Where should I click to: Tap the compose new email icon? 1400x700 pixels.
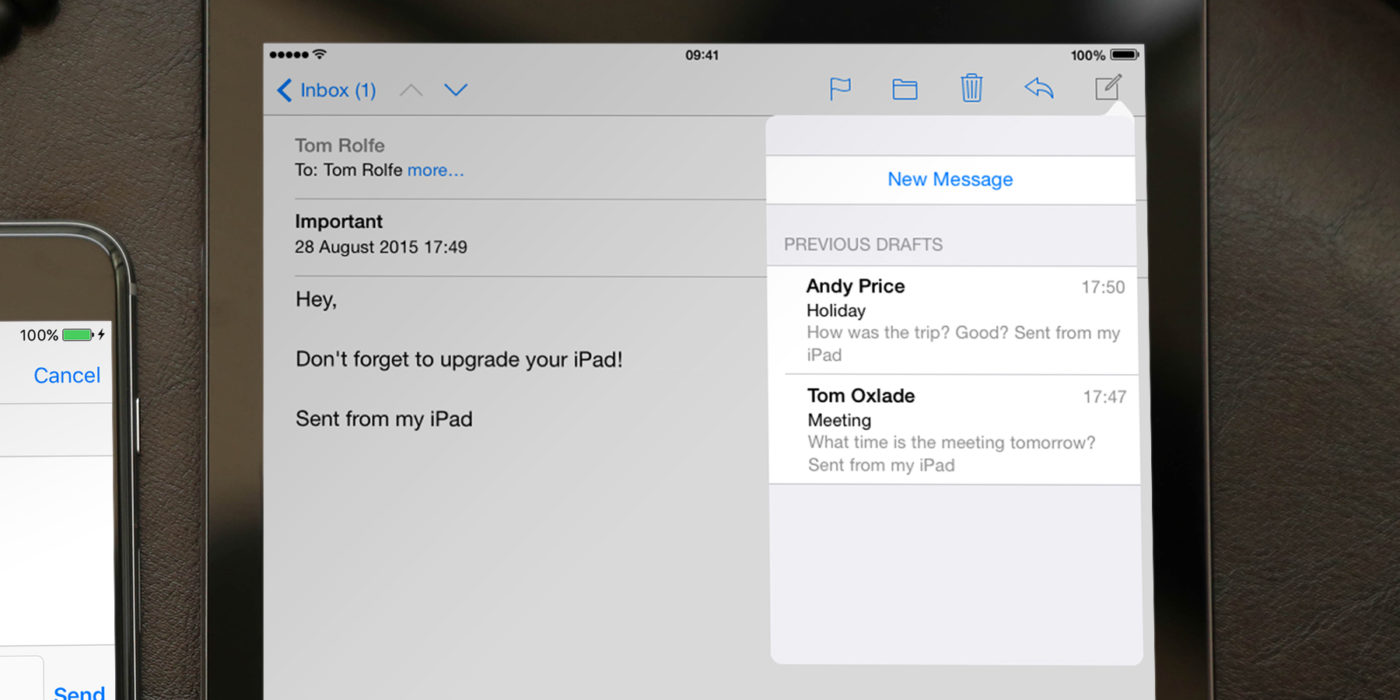click(1108, 87)
